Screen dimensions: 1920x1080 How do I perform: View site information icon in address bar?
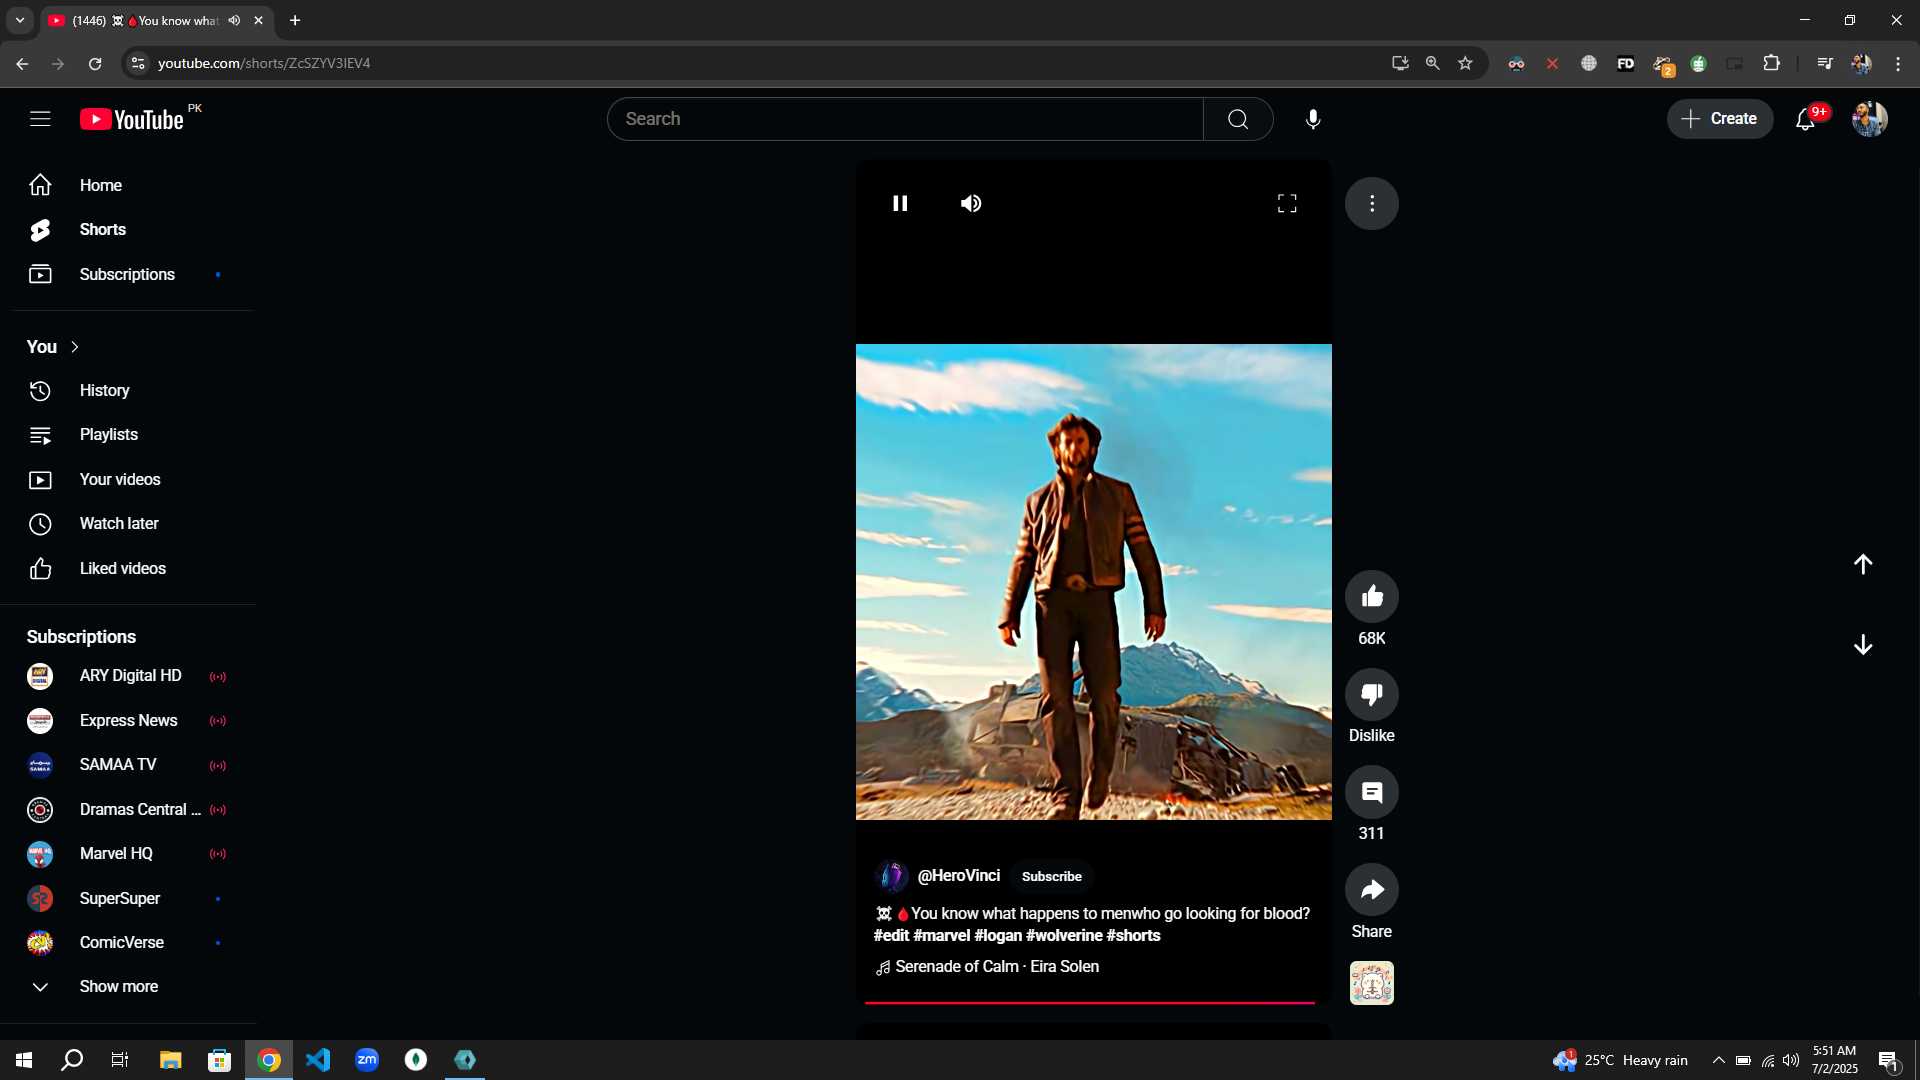[138, 63]
